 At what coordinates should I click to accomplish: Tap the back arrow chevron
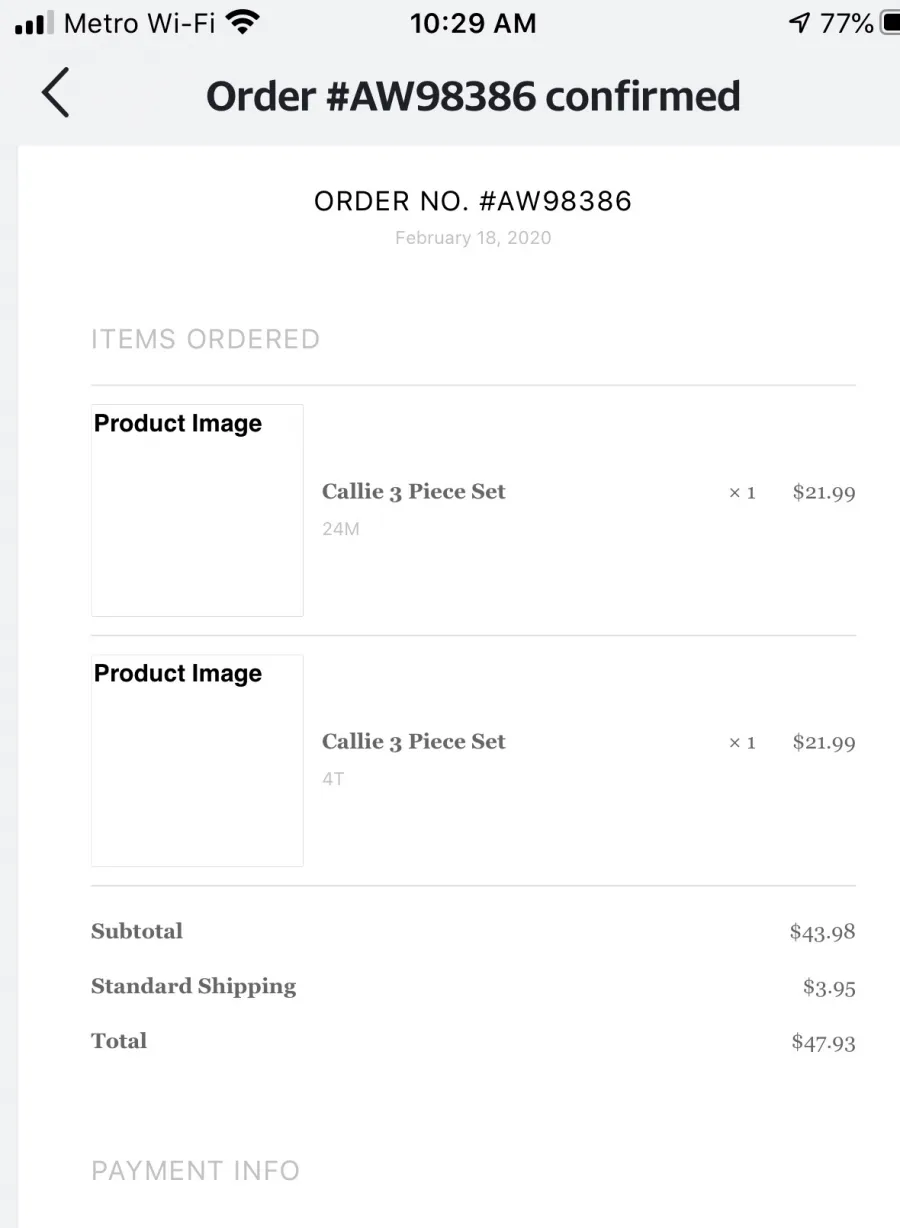click(56, 94)
